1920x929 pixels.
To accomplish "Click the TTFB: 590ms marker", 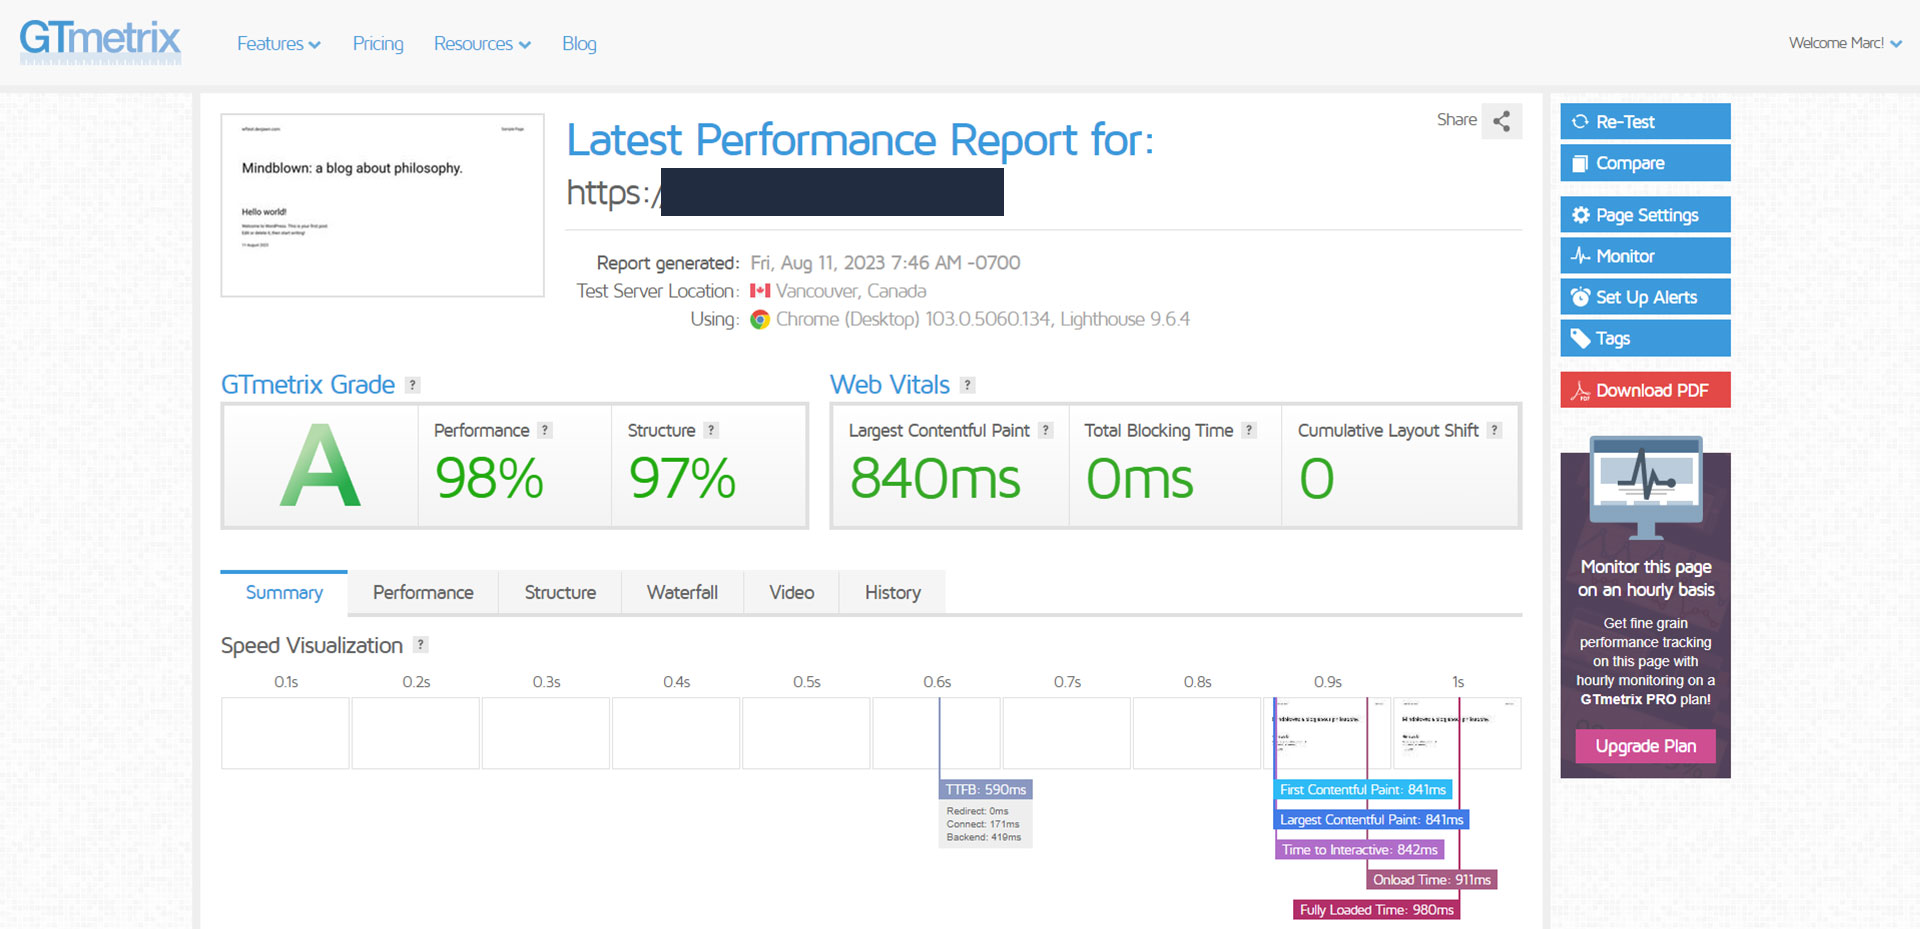I will point(985,790).
